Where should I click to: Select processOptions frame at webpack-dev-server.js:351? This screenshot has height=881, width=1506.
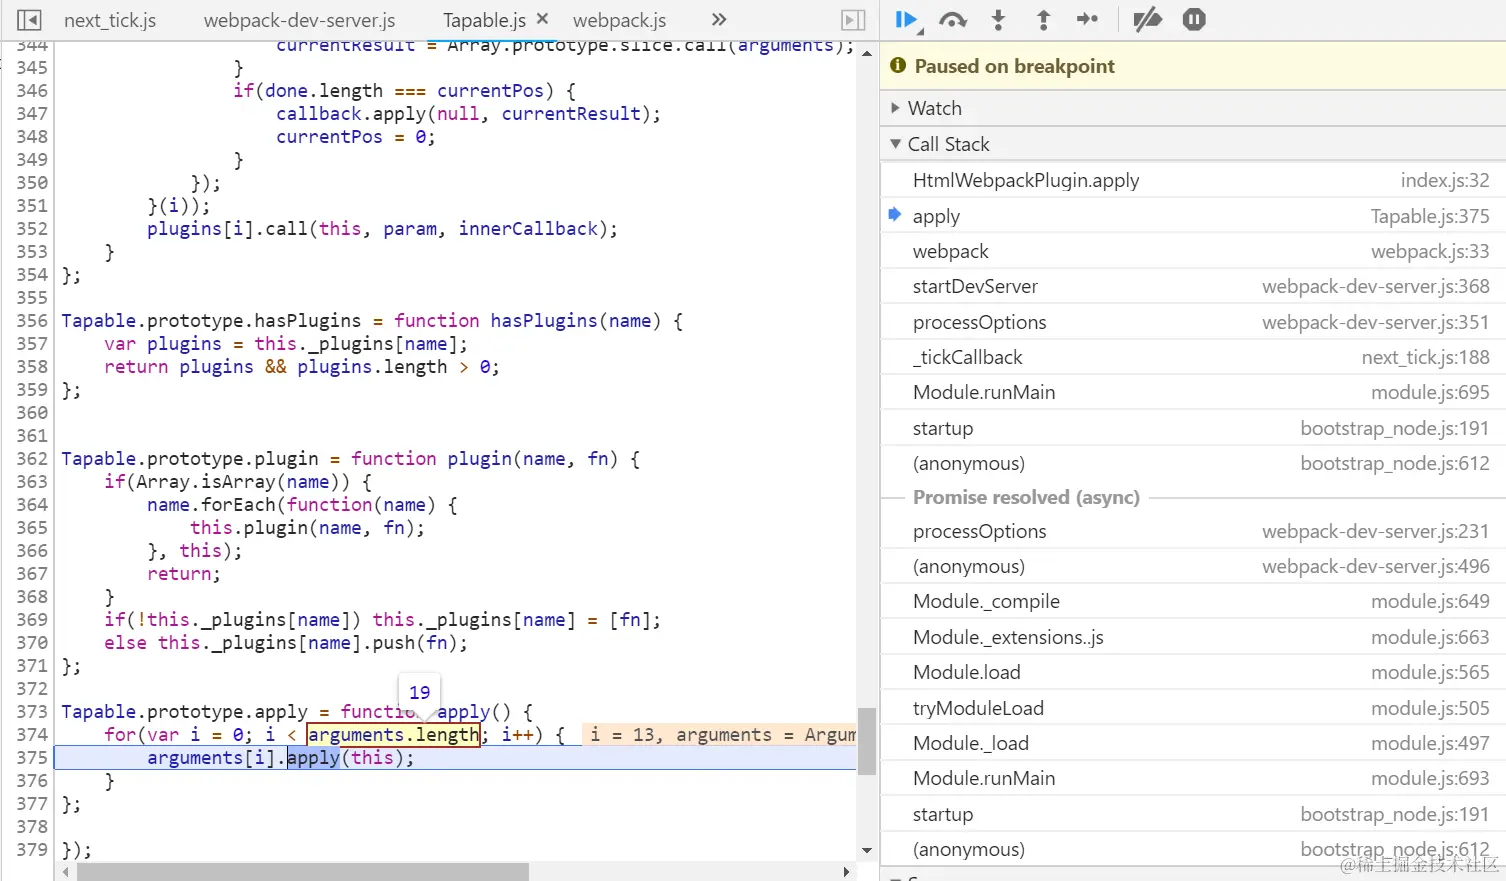coord(1193,322)
